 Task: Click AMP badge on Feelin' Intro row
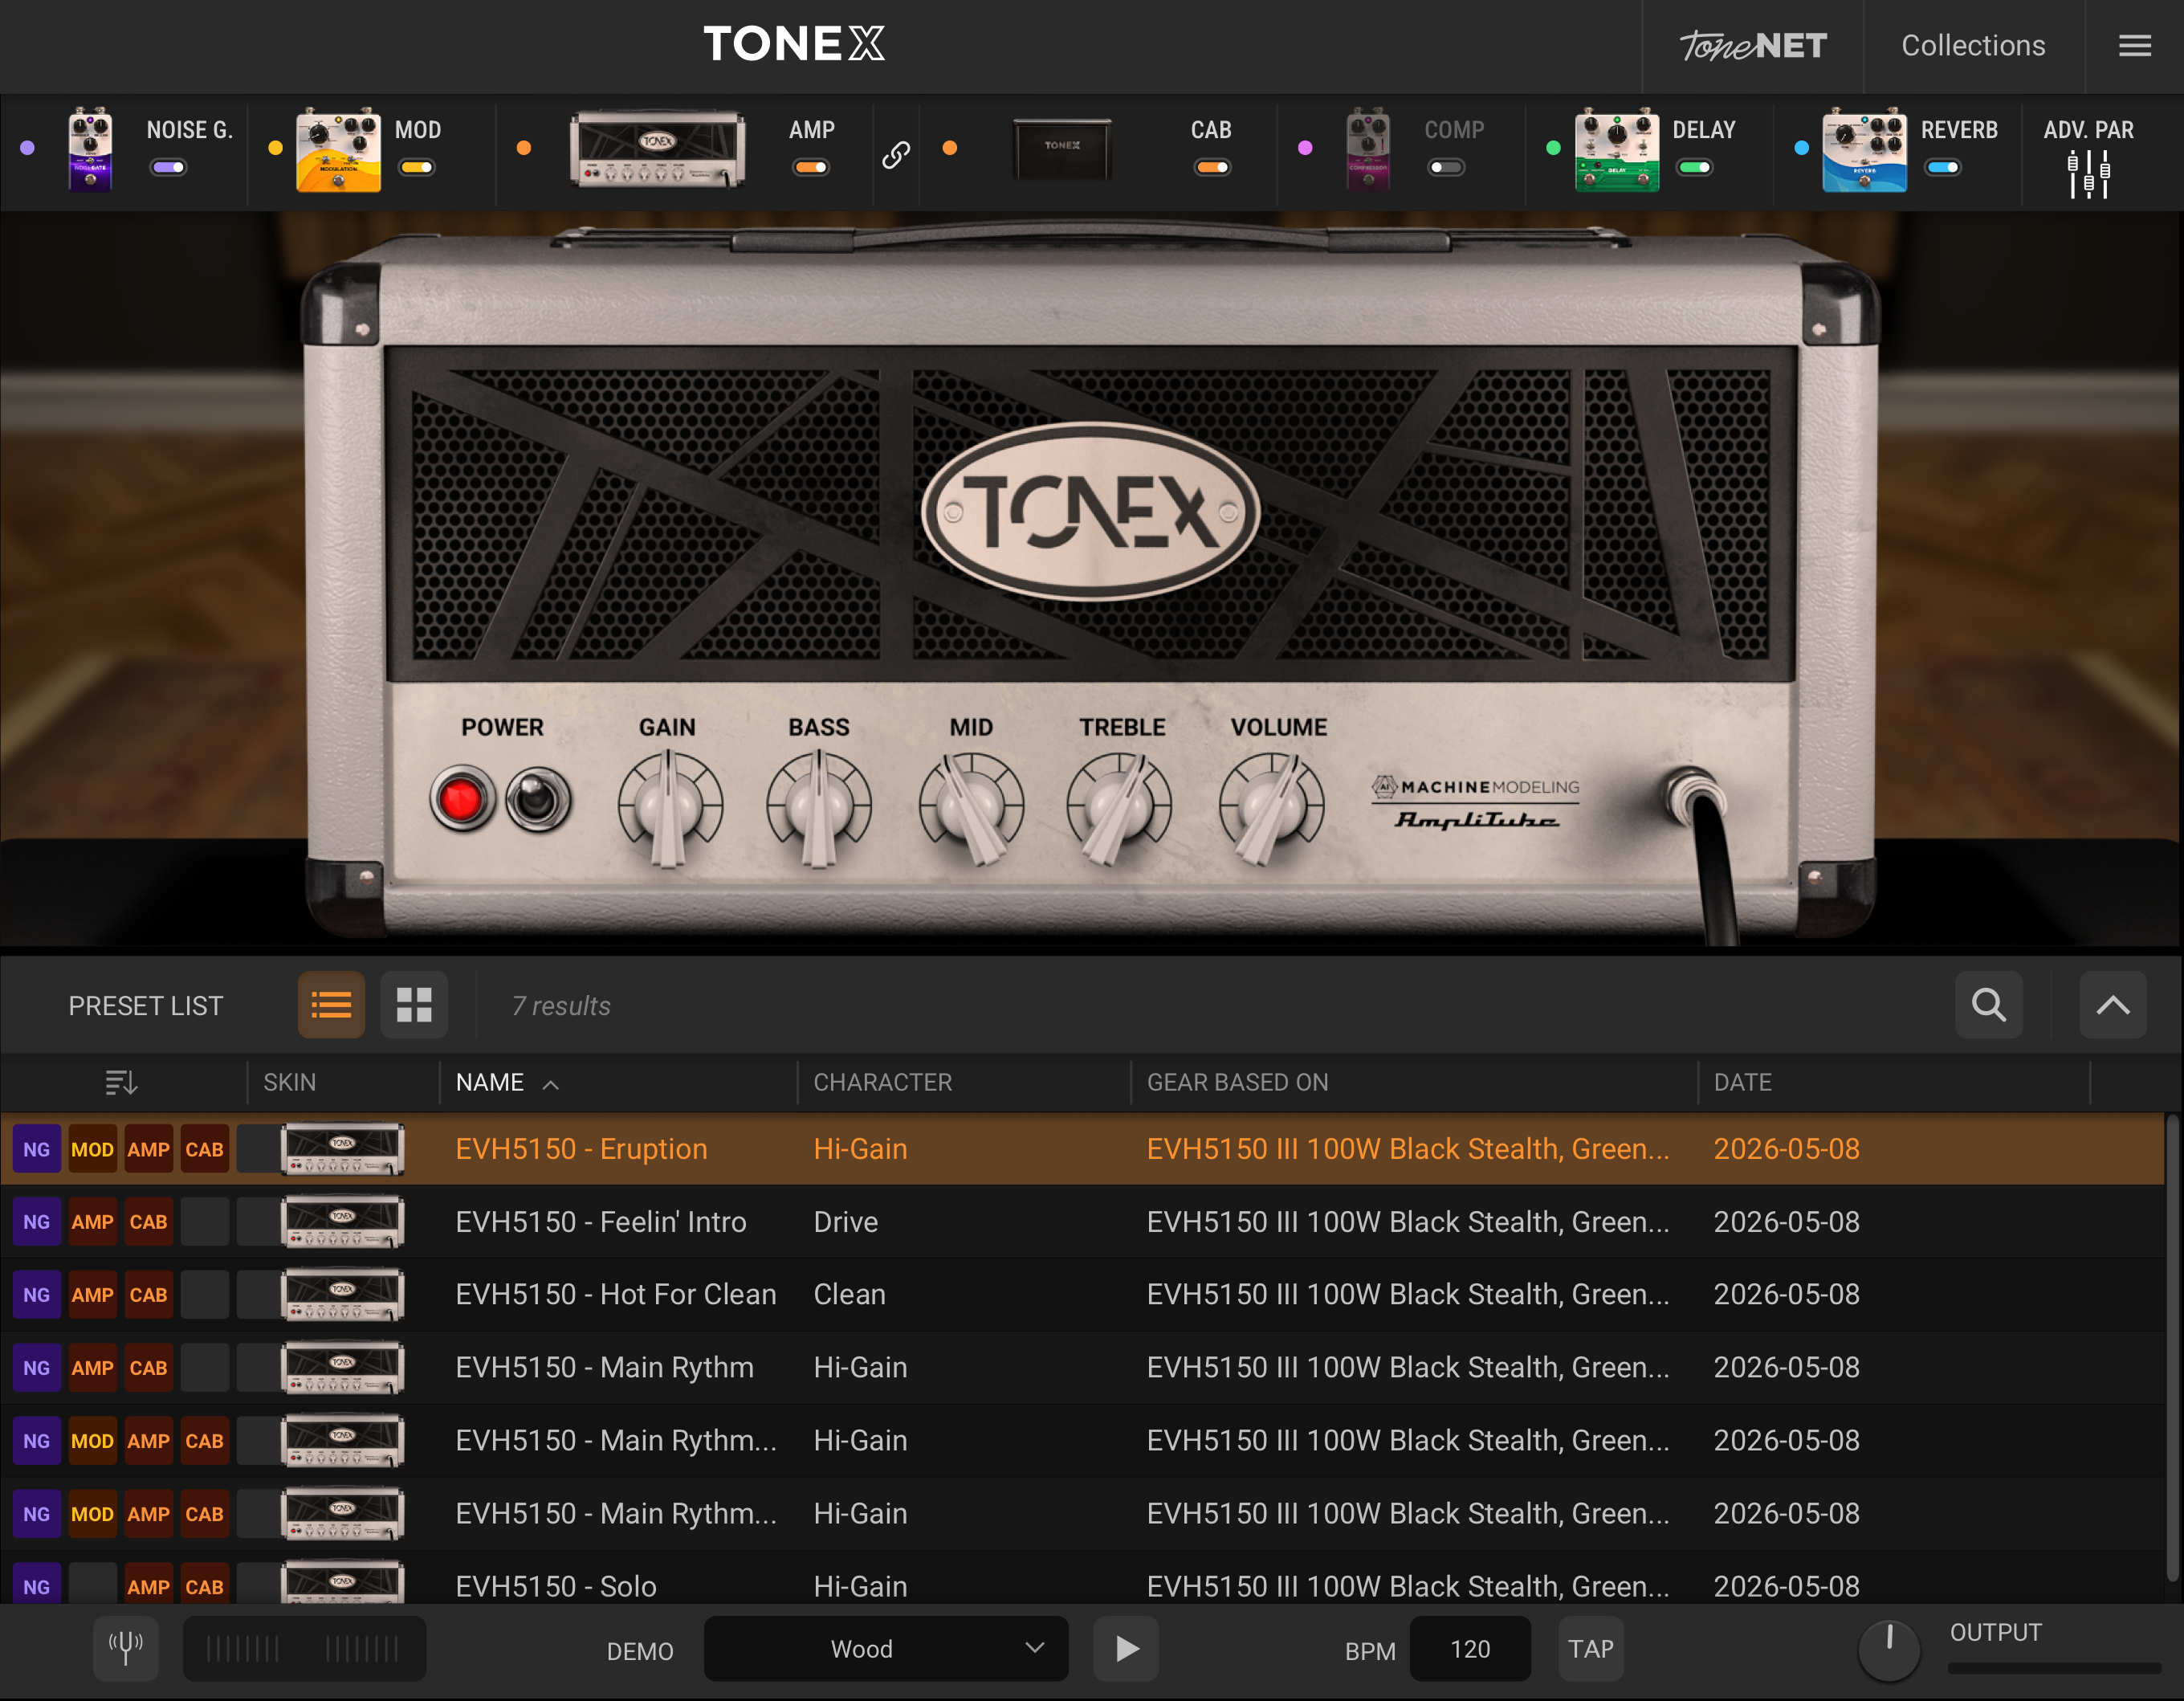(92, 1222)
